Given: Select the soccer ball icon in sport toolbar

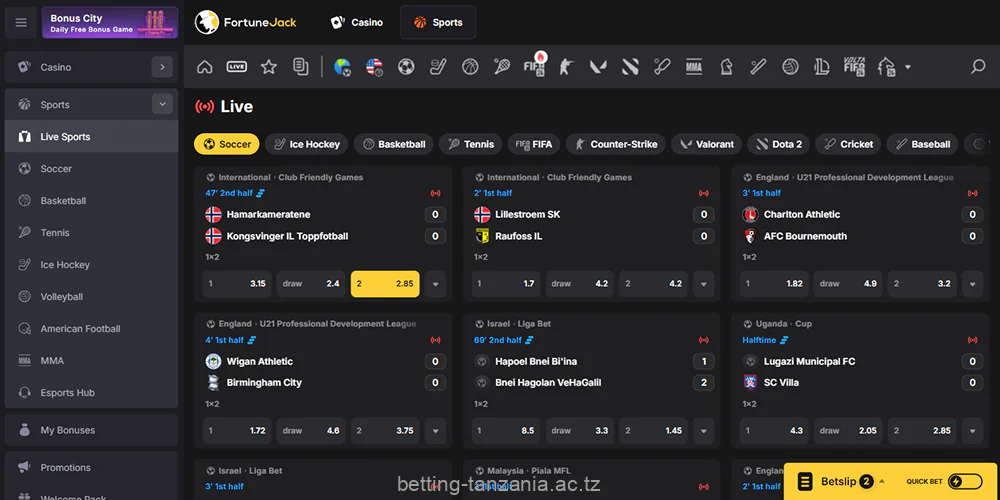Looking at the screenshot, I should 406,66.
